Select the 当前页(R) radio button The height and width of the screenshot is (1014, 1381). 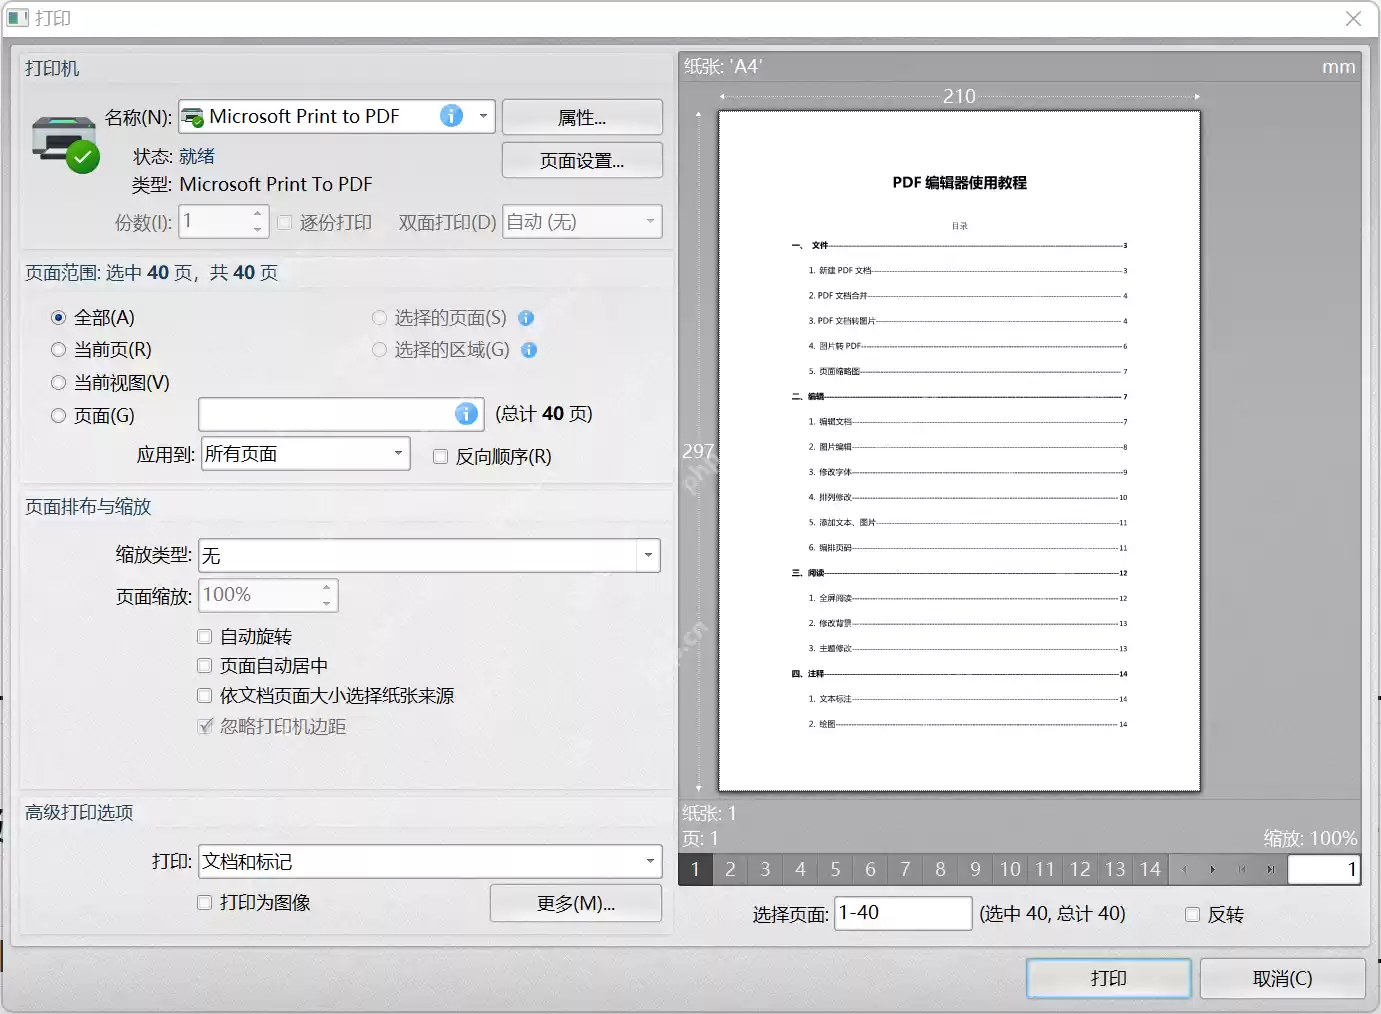(x=58, y=349)
